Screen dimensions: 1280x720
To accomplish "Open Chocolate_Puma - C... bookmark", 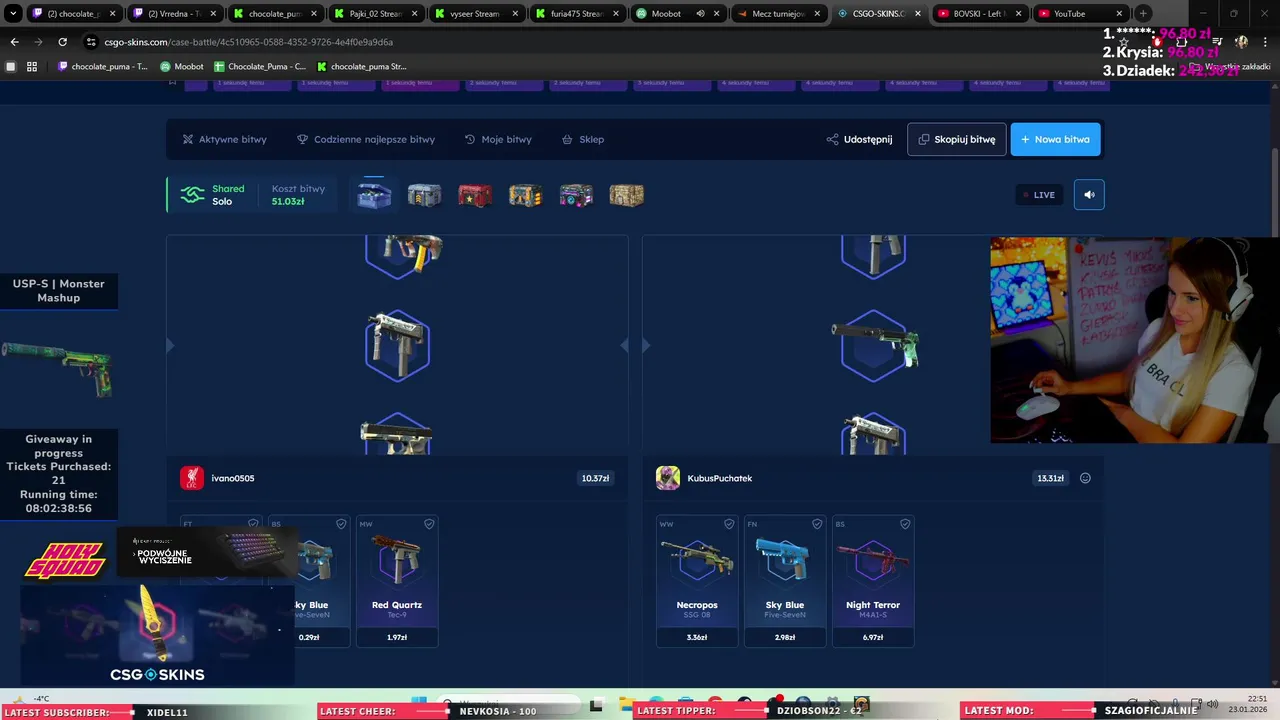I will tap(260, 66).
